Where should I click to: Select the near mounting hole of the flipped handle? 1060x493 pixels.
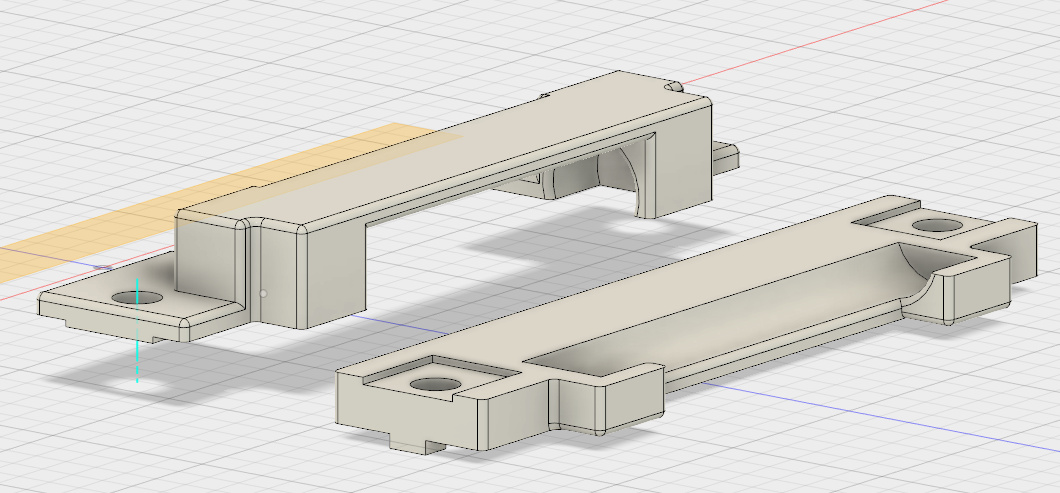click(435, 385)
